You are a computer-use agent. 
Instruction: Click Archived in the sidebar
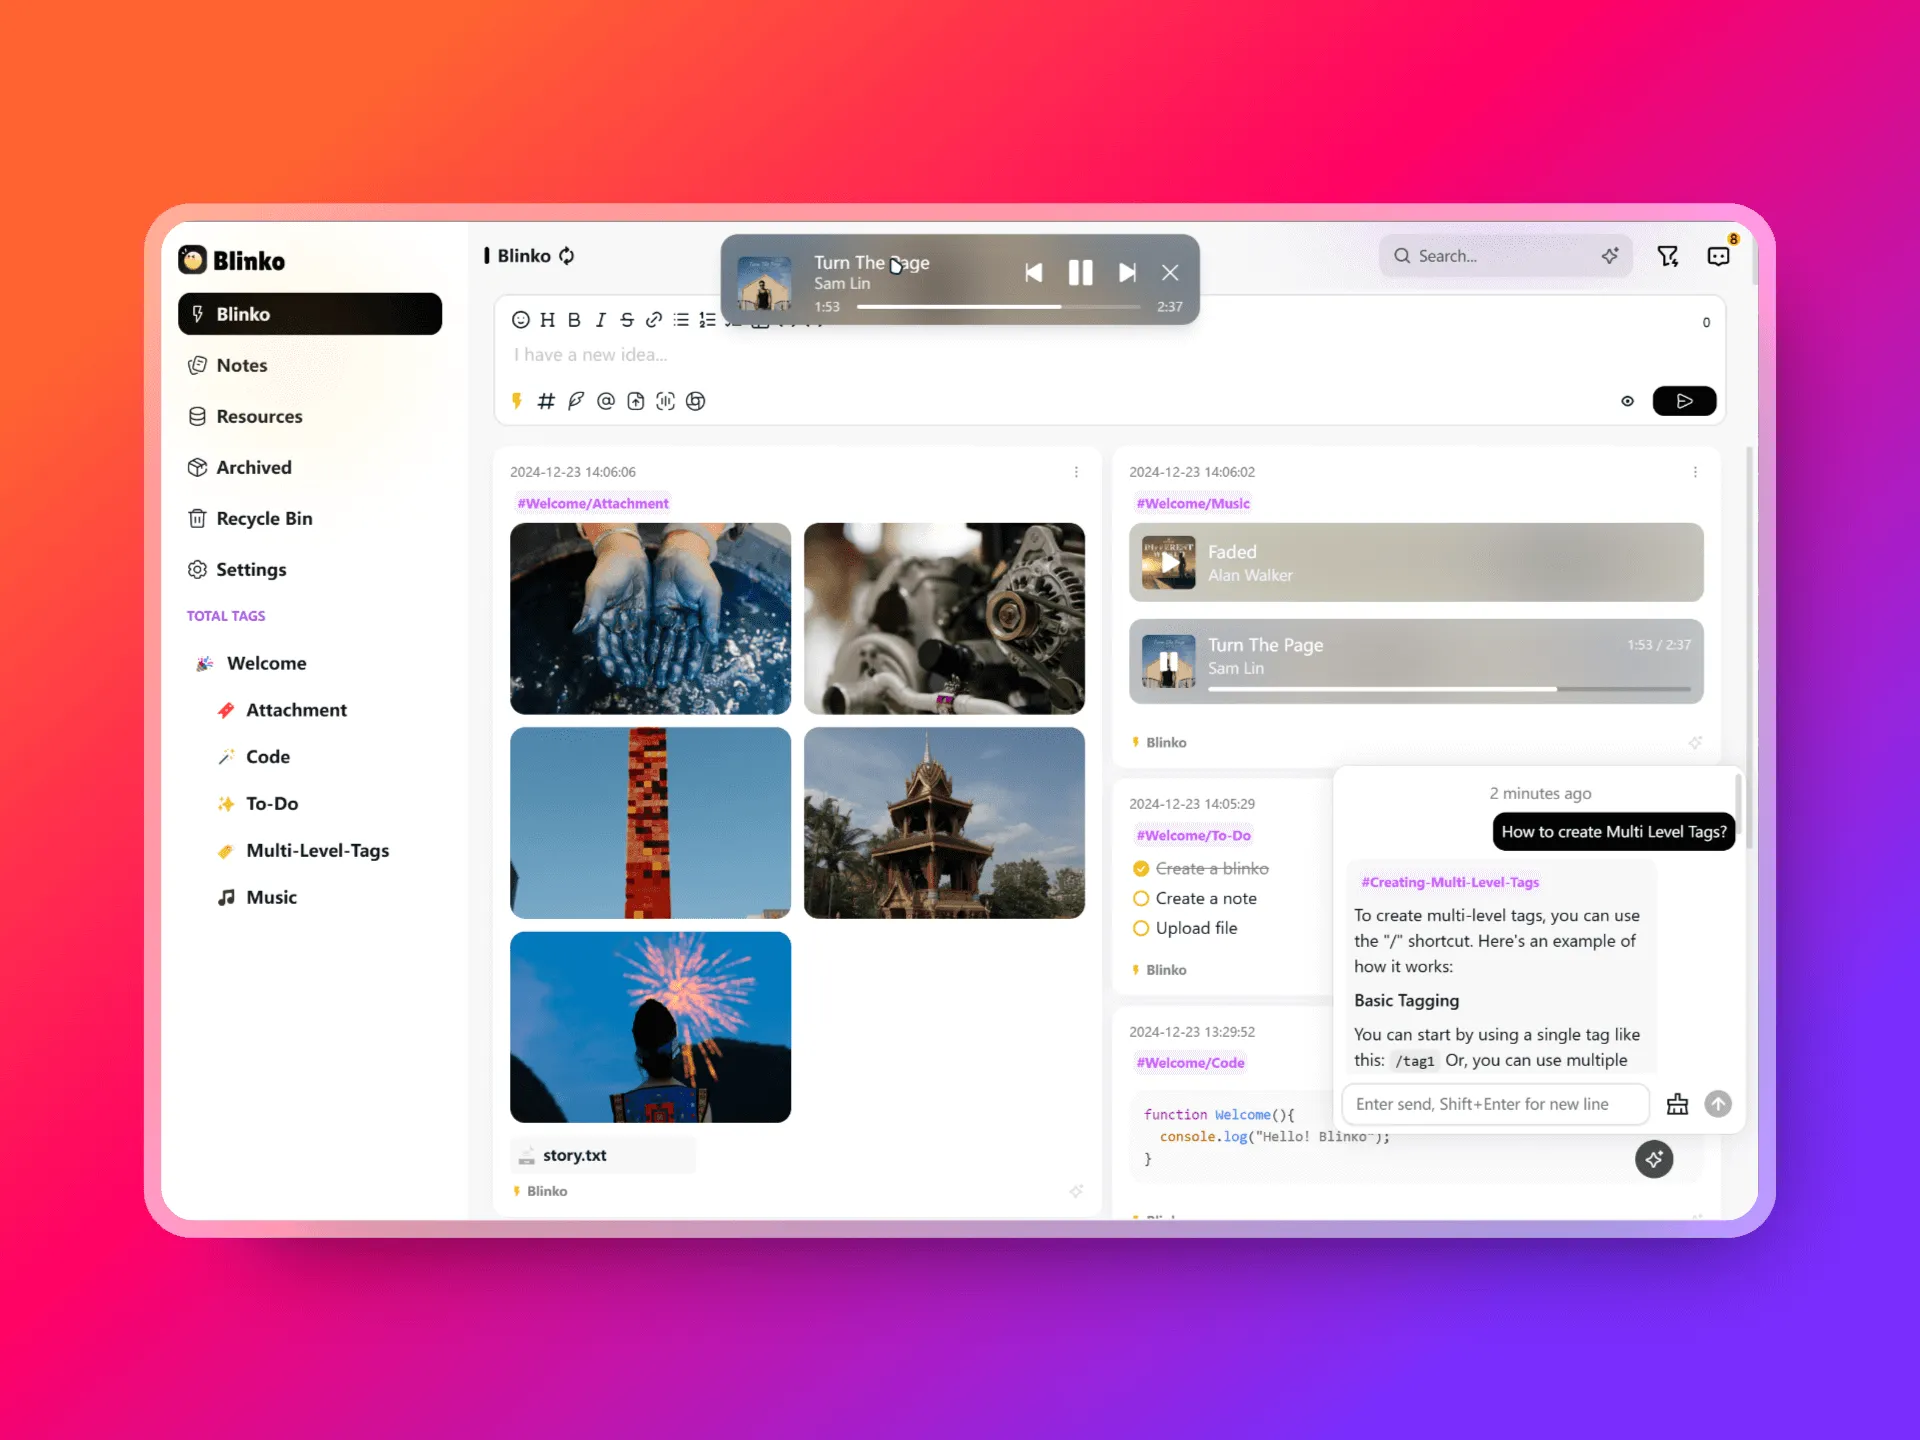[254, 466]
